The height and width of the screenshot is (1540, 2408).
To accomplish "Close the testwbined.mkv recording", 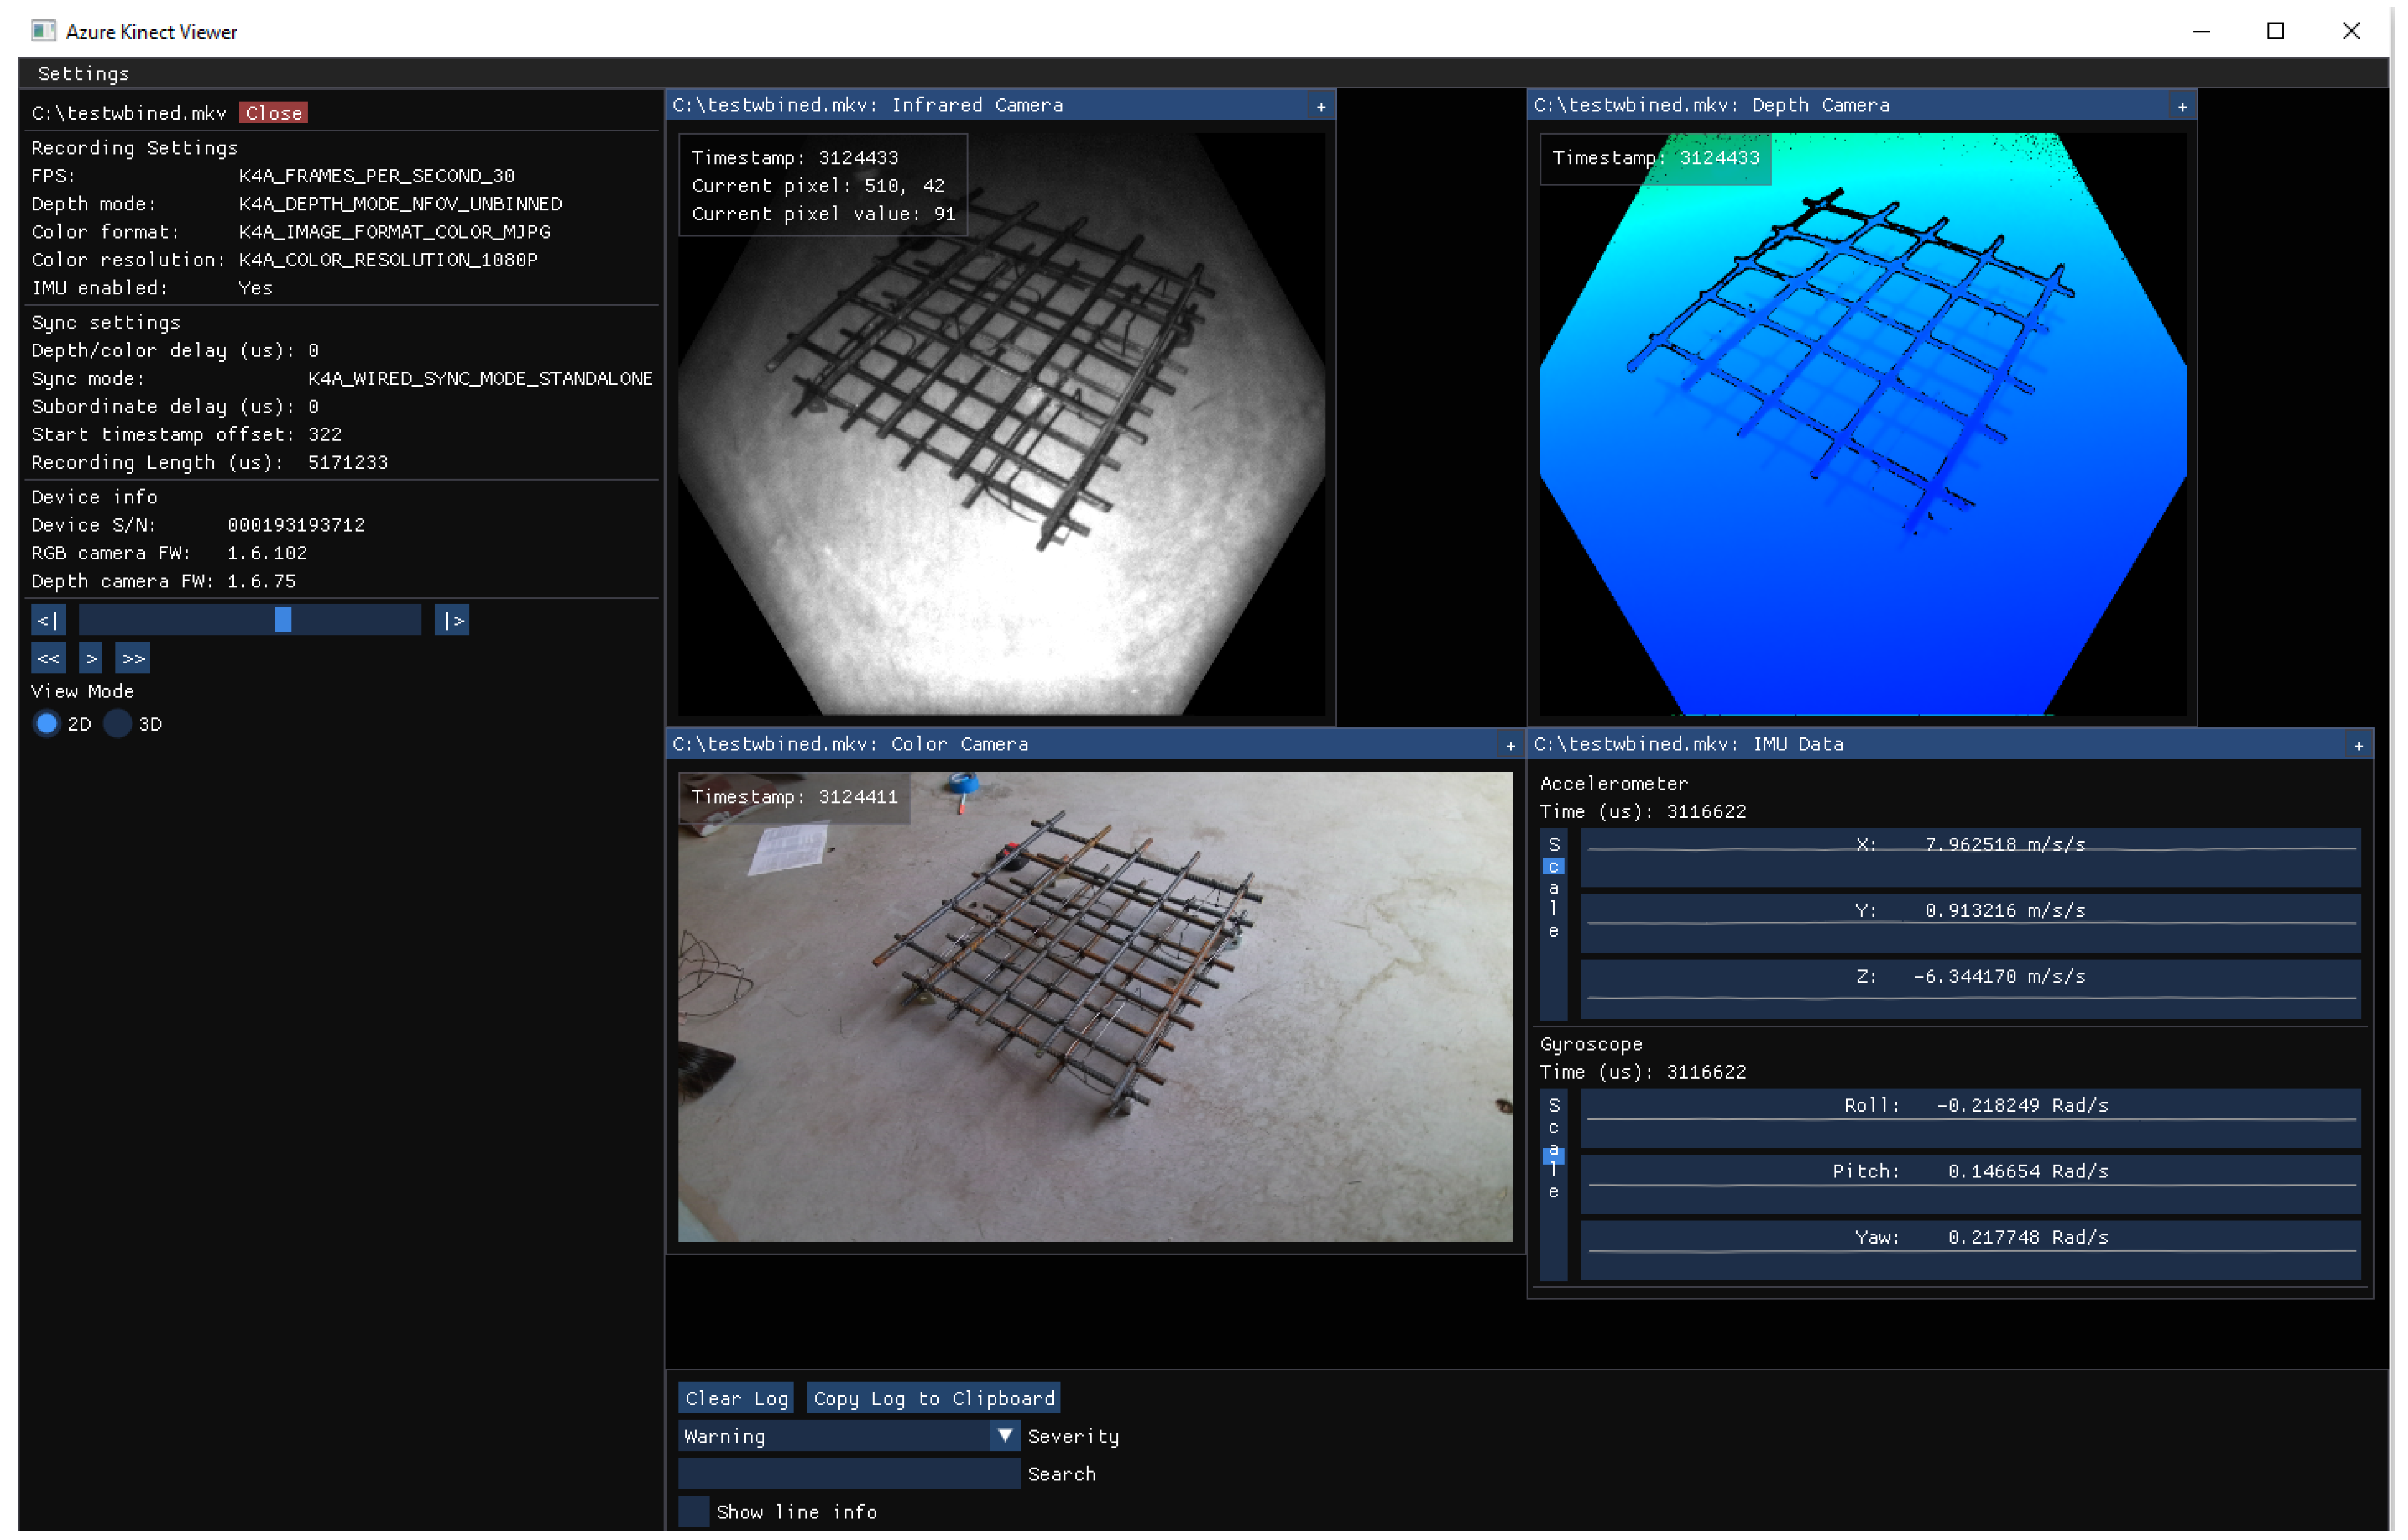I will coord(273,113).
